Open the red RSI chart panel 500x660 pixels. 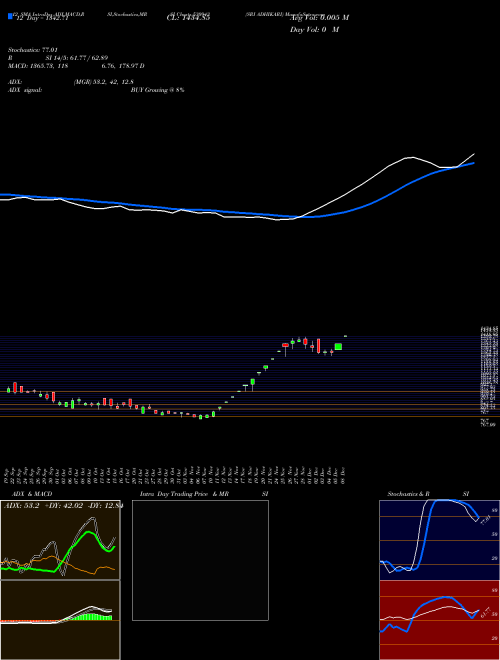439,620
